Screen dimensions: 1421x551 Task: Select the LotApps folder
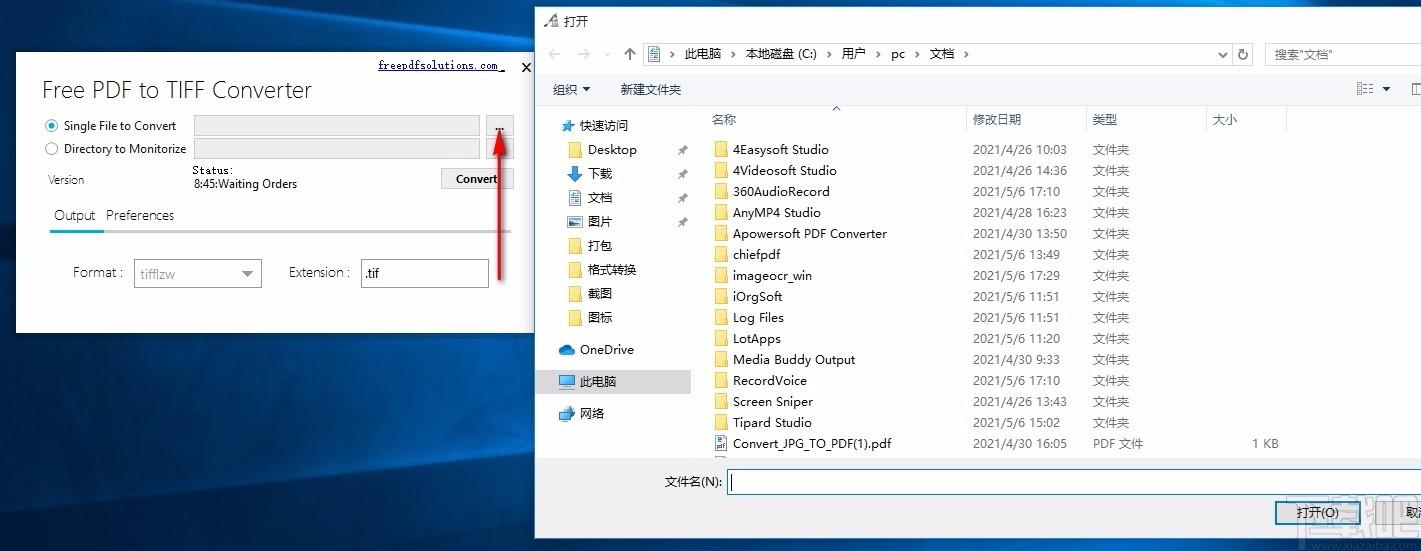[x=756, y=338]
